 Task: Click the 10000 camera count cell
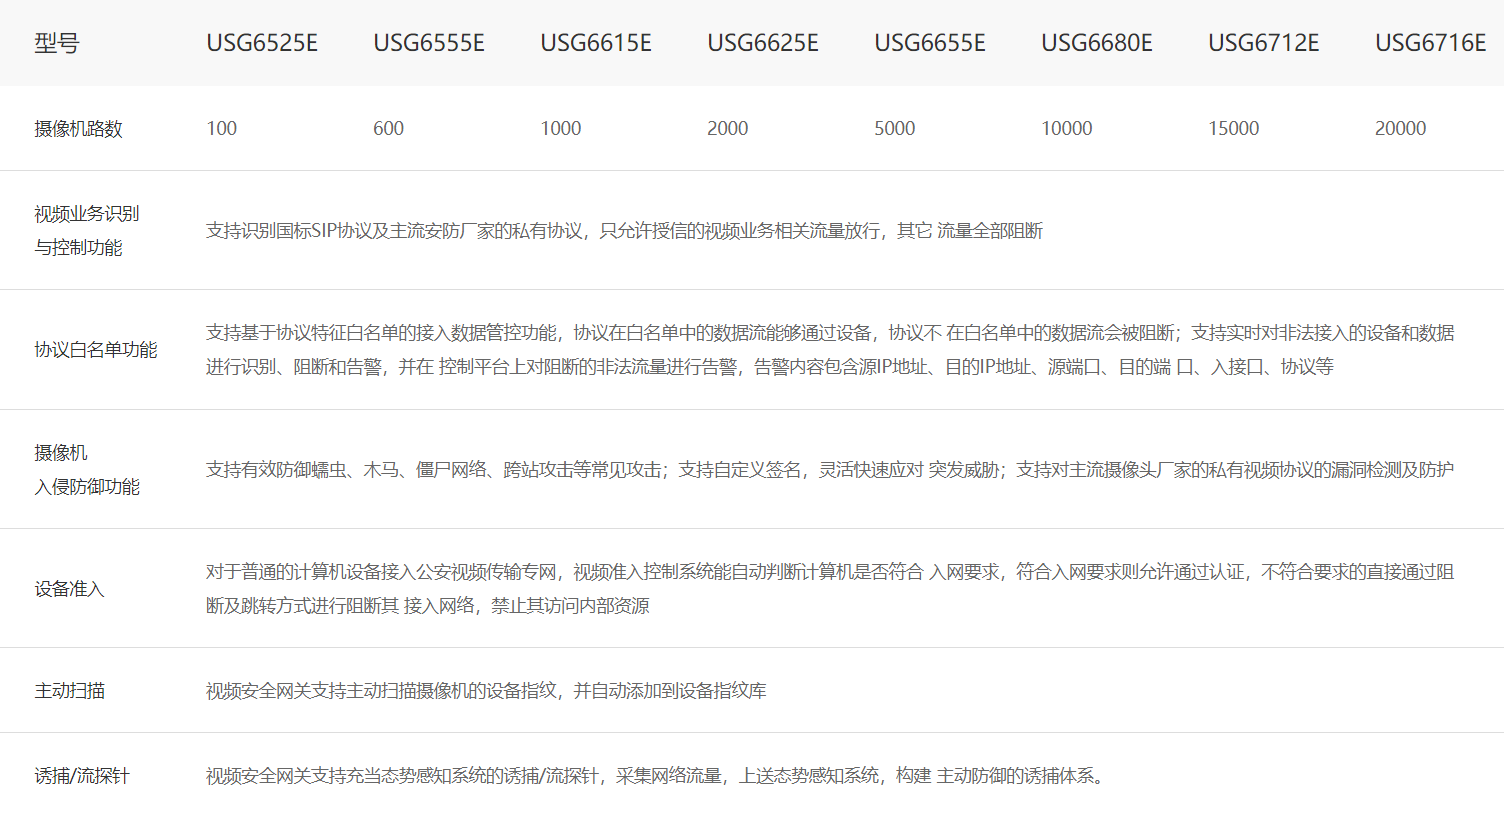pos(1067,129)
